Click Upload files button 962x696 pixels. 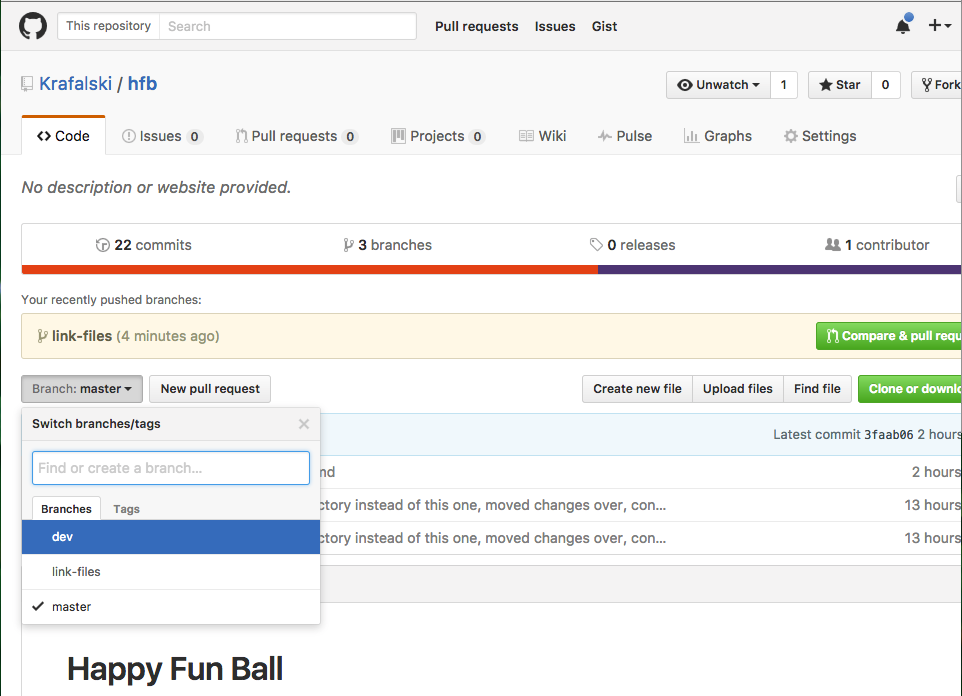pyautogui.click(x=737, y=389)
